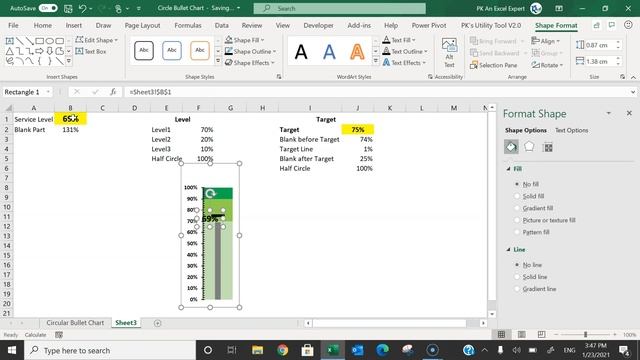Click the zoom slider handle
The image size is (640, 360).
click(x=585, y=334)
